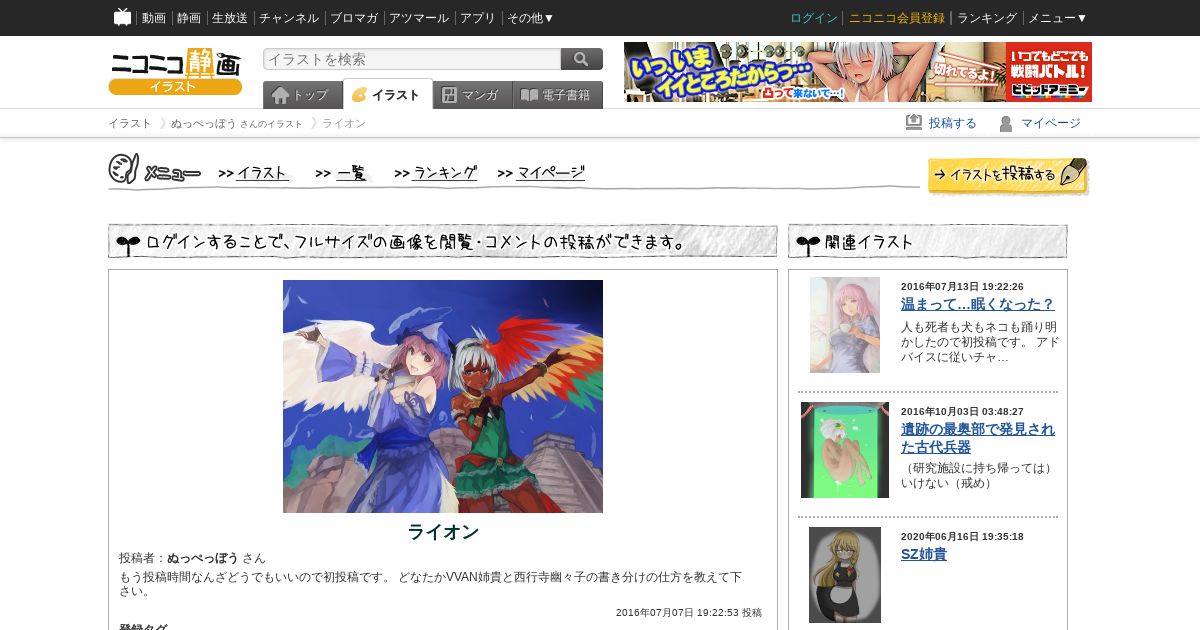The height and width of the screenshot is (630, 1200).
Task: Open 動画 in top bar
Action: tap(154, 18)
